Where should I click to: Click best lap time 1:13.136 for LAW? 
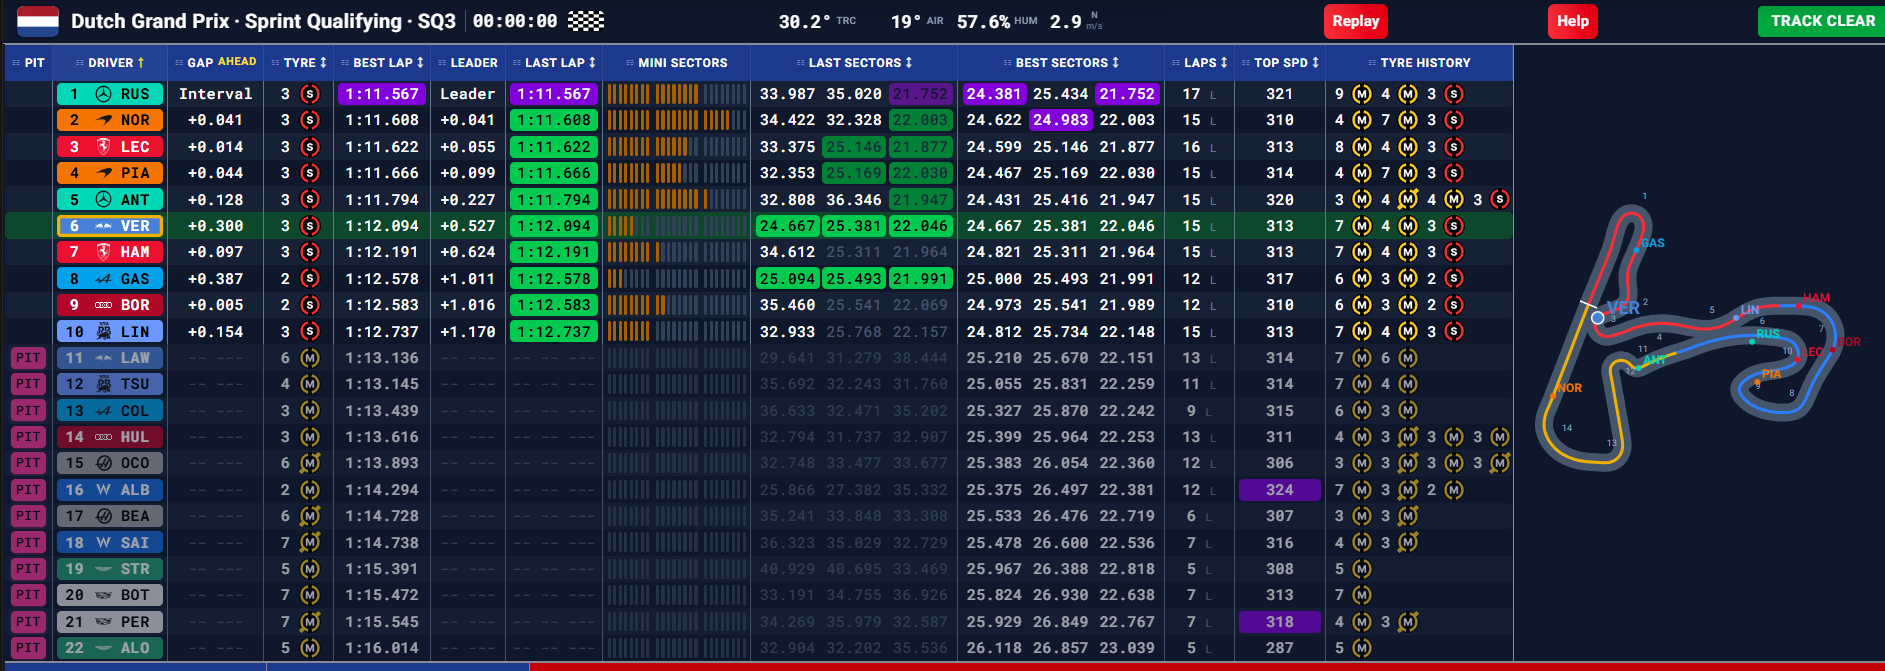pos(381,358)
